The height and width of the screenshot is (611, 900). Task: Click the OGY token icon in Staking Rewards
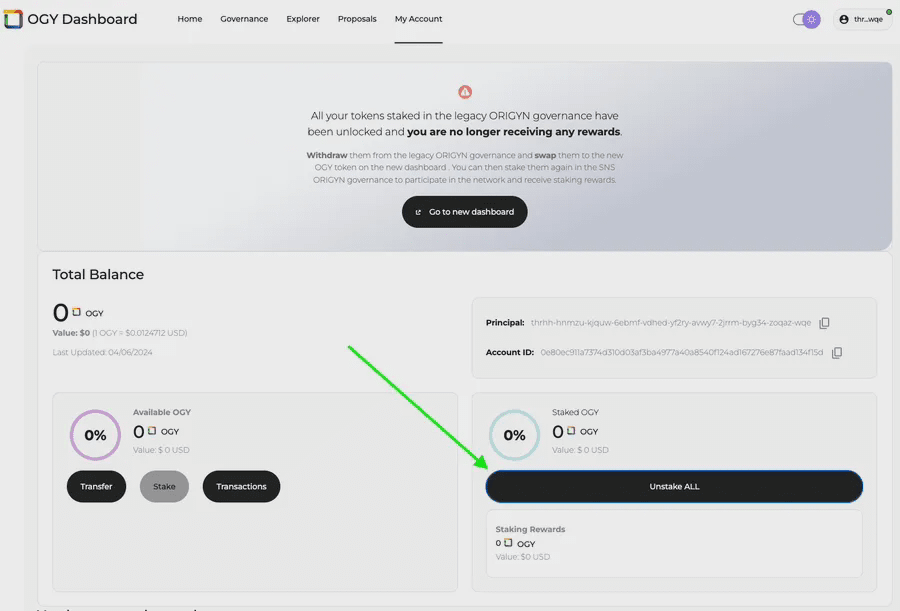coord(508,543)
